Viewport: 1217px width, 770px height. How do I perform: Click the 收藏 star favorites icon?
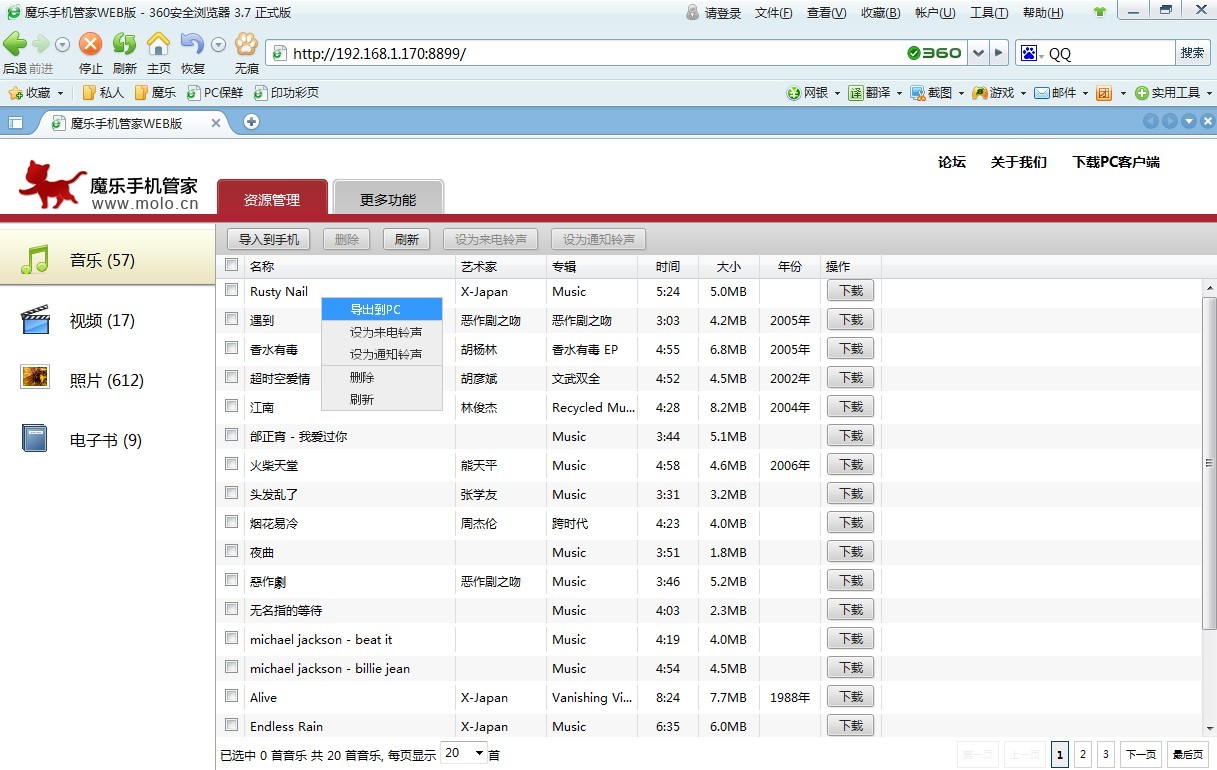(15, 92)
